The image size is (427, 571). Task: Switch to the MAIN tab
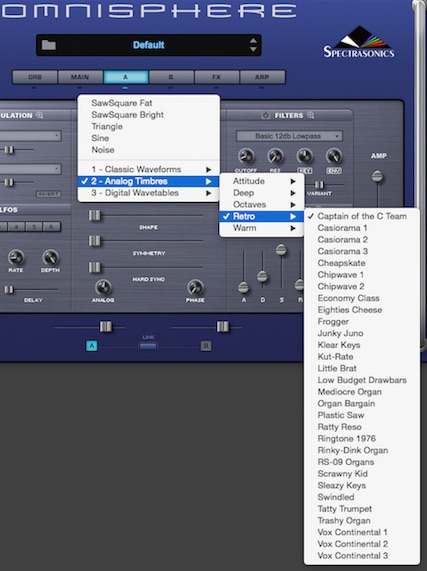[x=80, y=77]
